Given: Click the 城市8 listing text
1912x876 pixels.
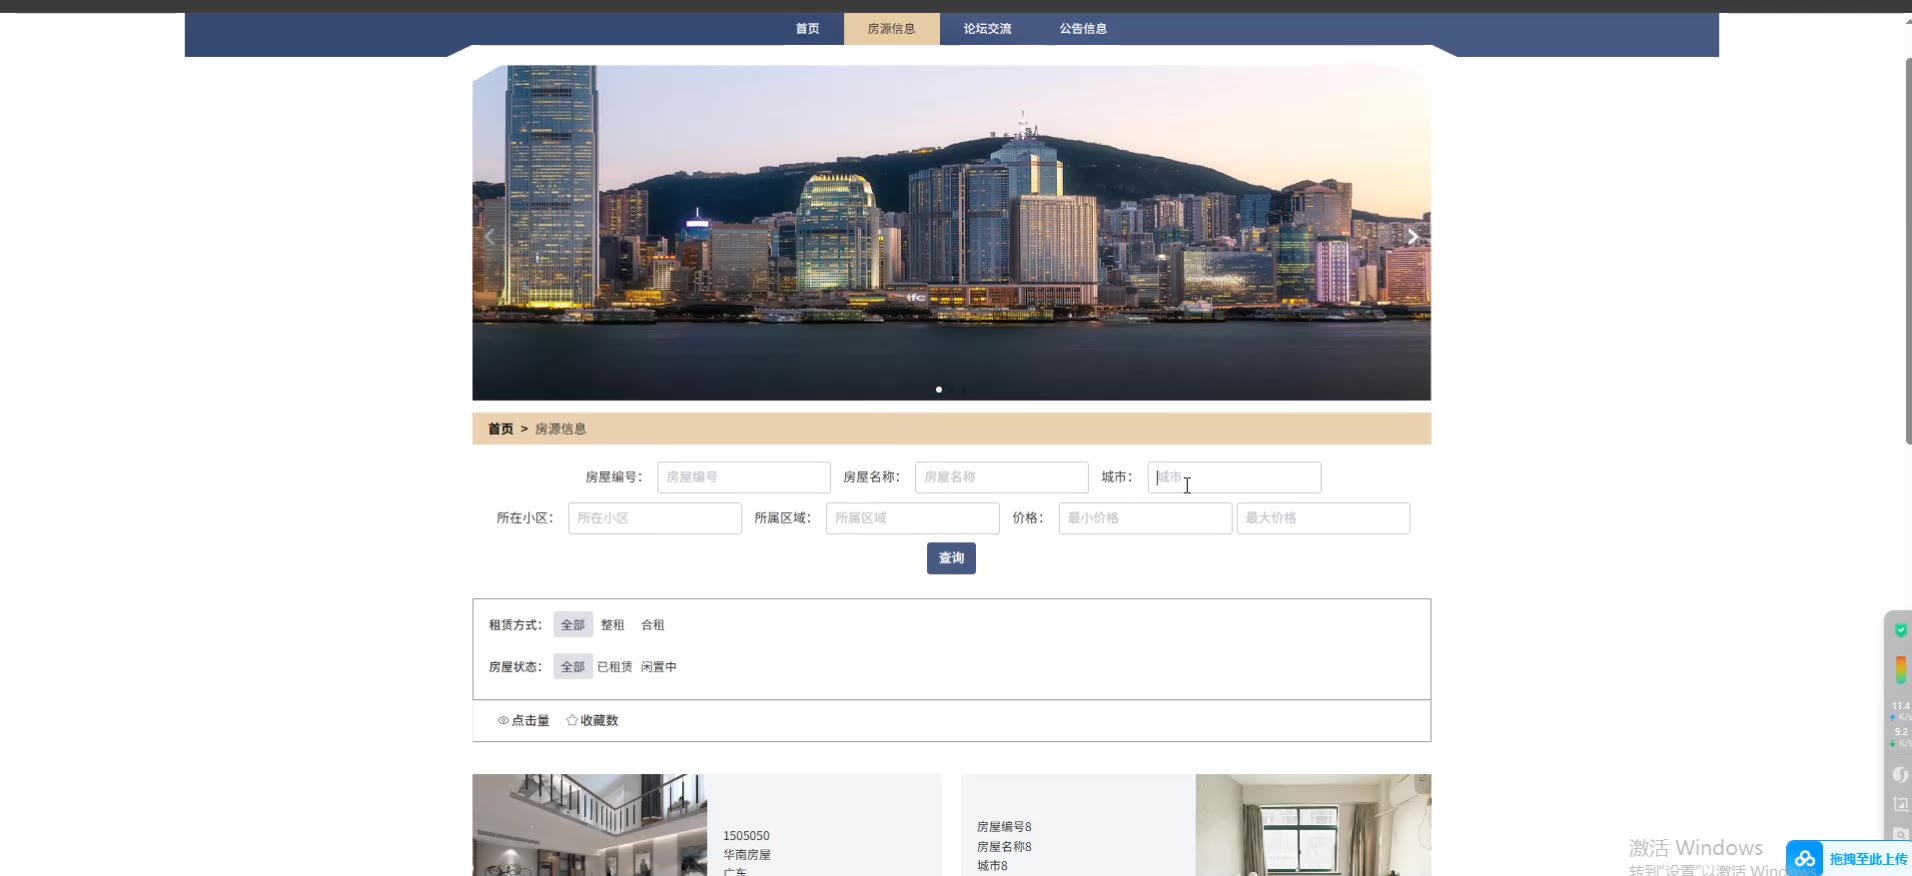Looking at the screenshot, I should (992, 866).
